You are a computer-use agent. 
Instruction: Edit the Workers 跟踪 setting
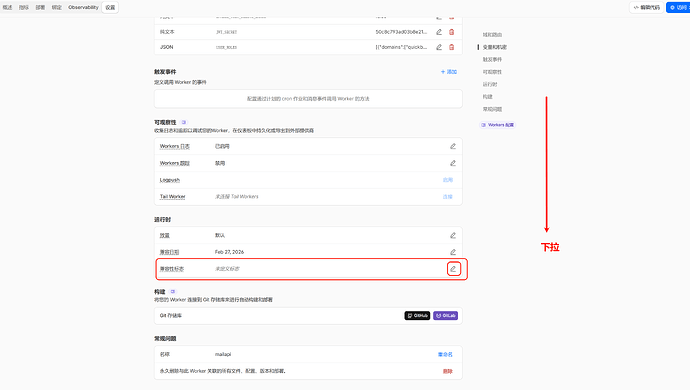[x=453, y=163]
